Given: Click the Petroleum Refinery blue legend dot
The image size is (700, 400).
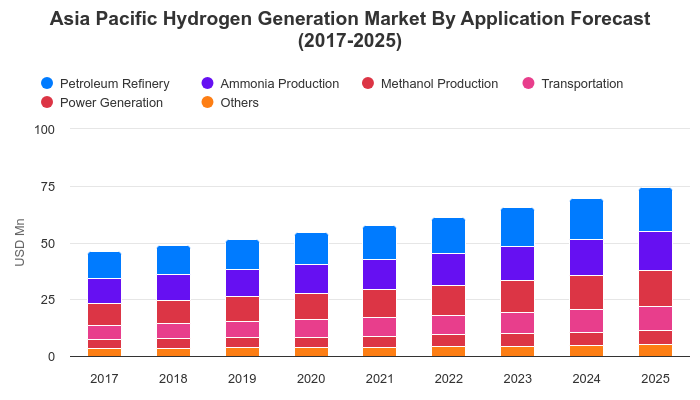Looking at the screenshot, I should [47, 83].
